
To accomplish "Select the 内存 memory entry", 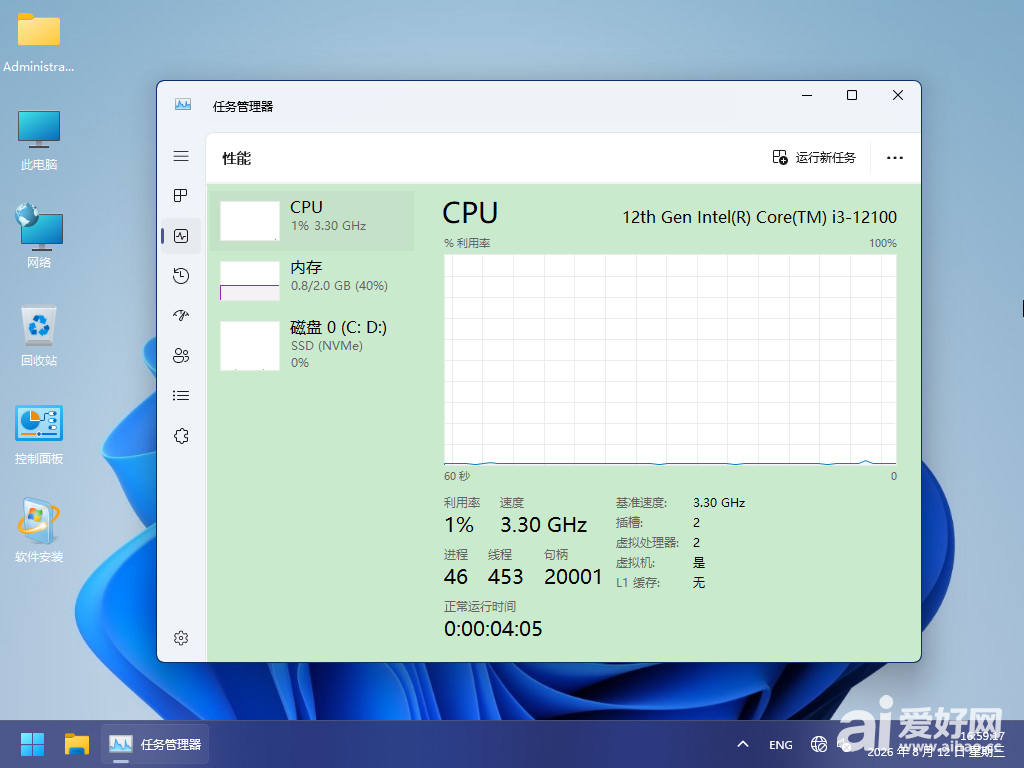I will [312, 281].
